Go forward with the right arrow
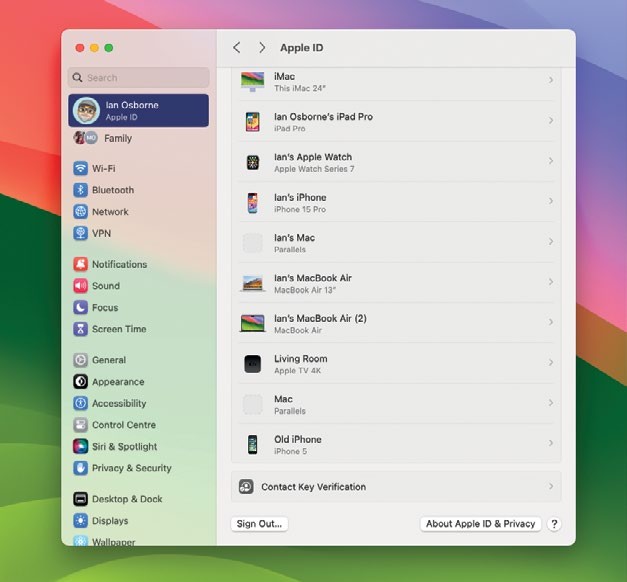Viewport: 627px width, 582px height. [x=262, y=48]
